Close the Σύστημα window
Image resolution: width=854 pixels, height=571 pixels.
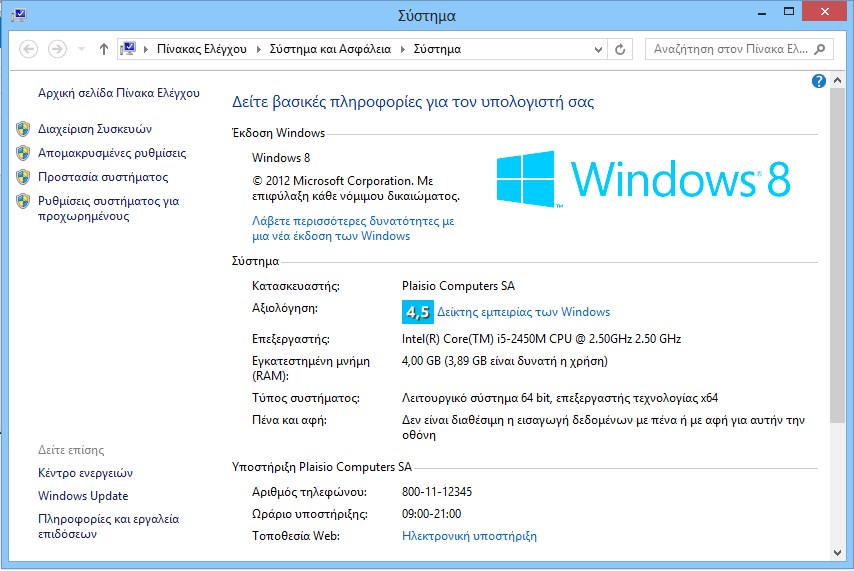[825, 11]
